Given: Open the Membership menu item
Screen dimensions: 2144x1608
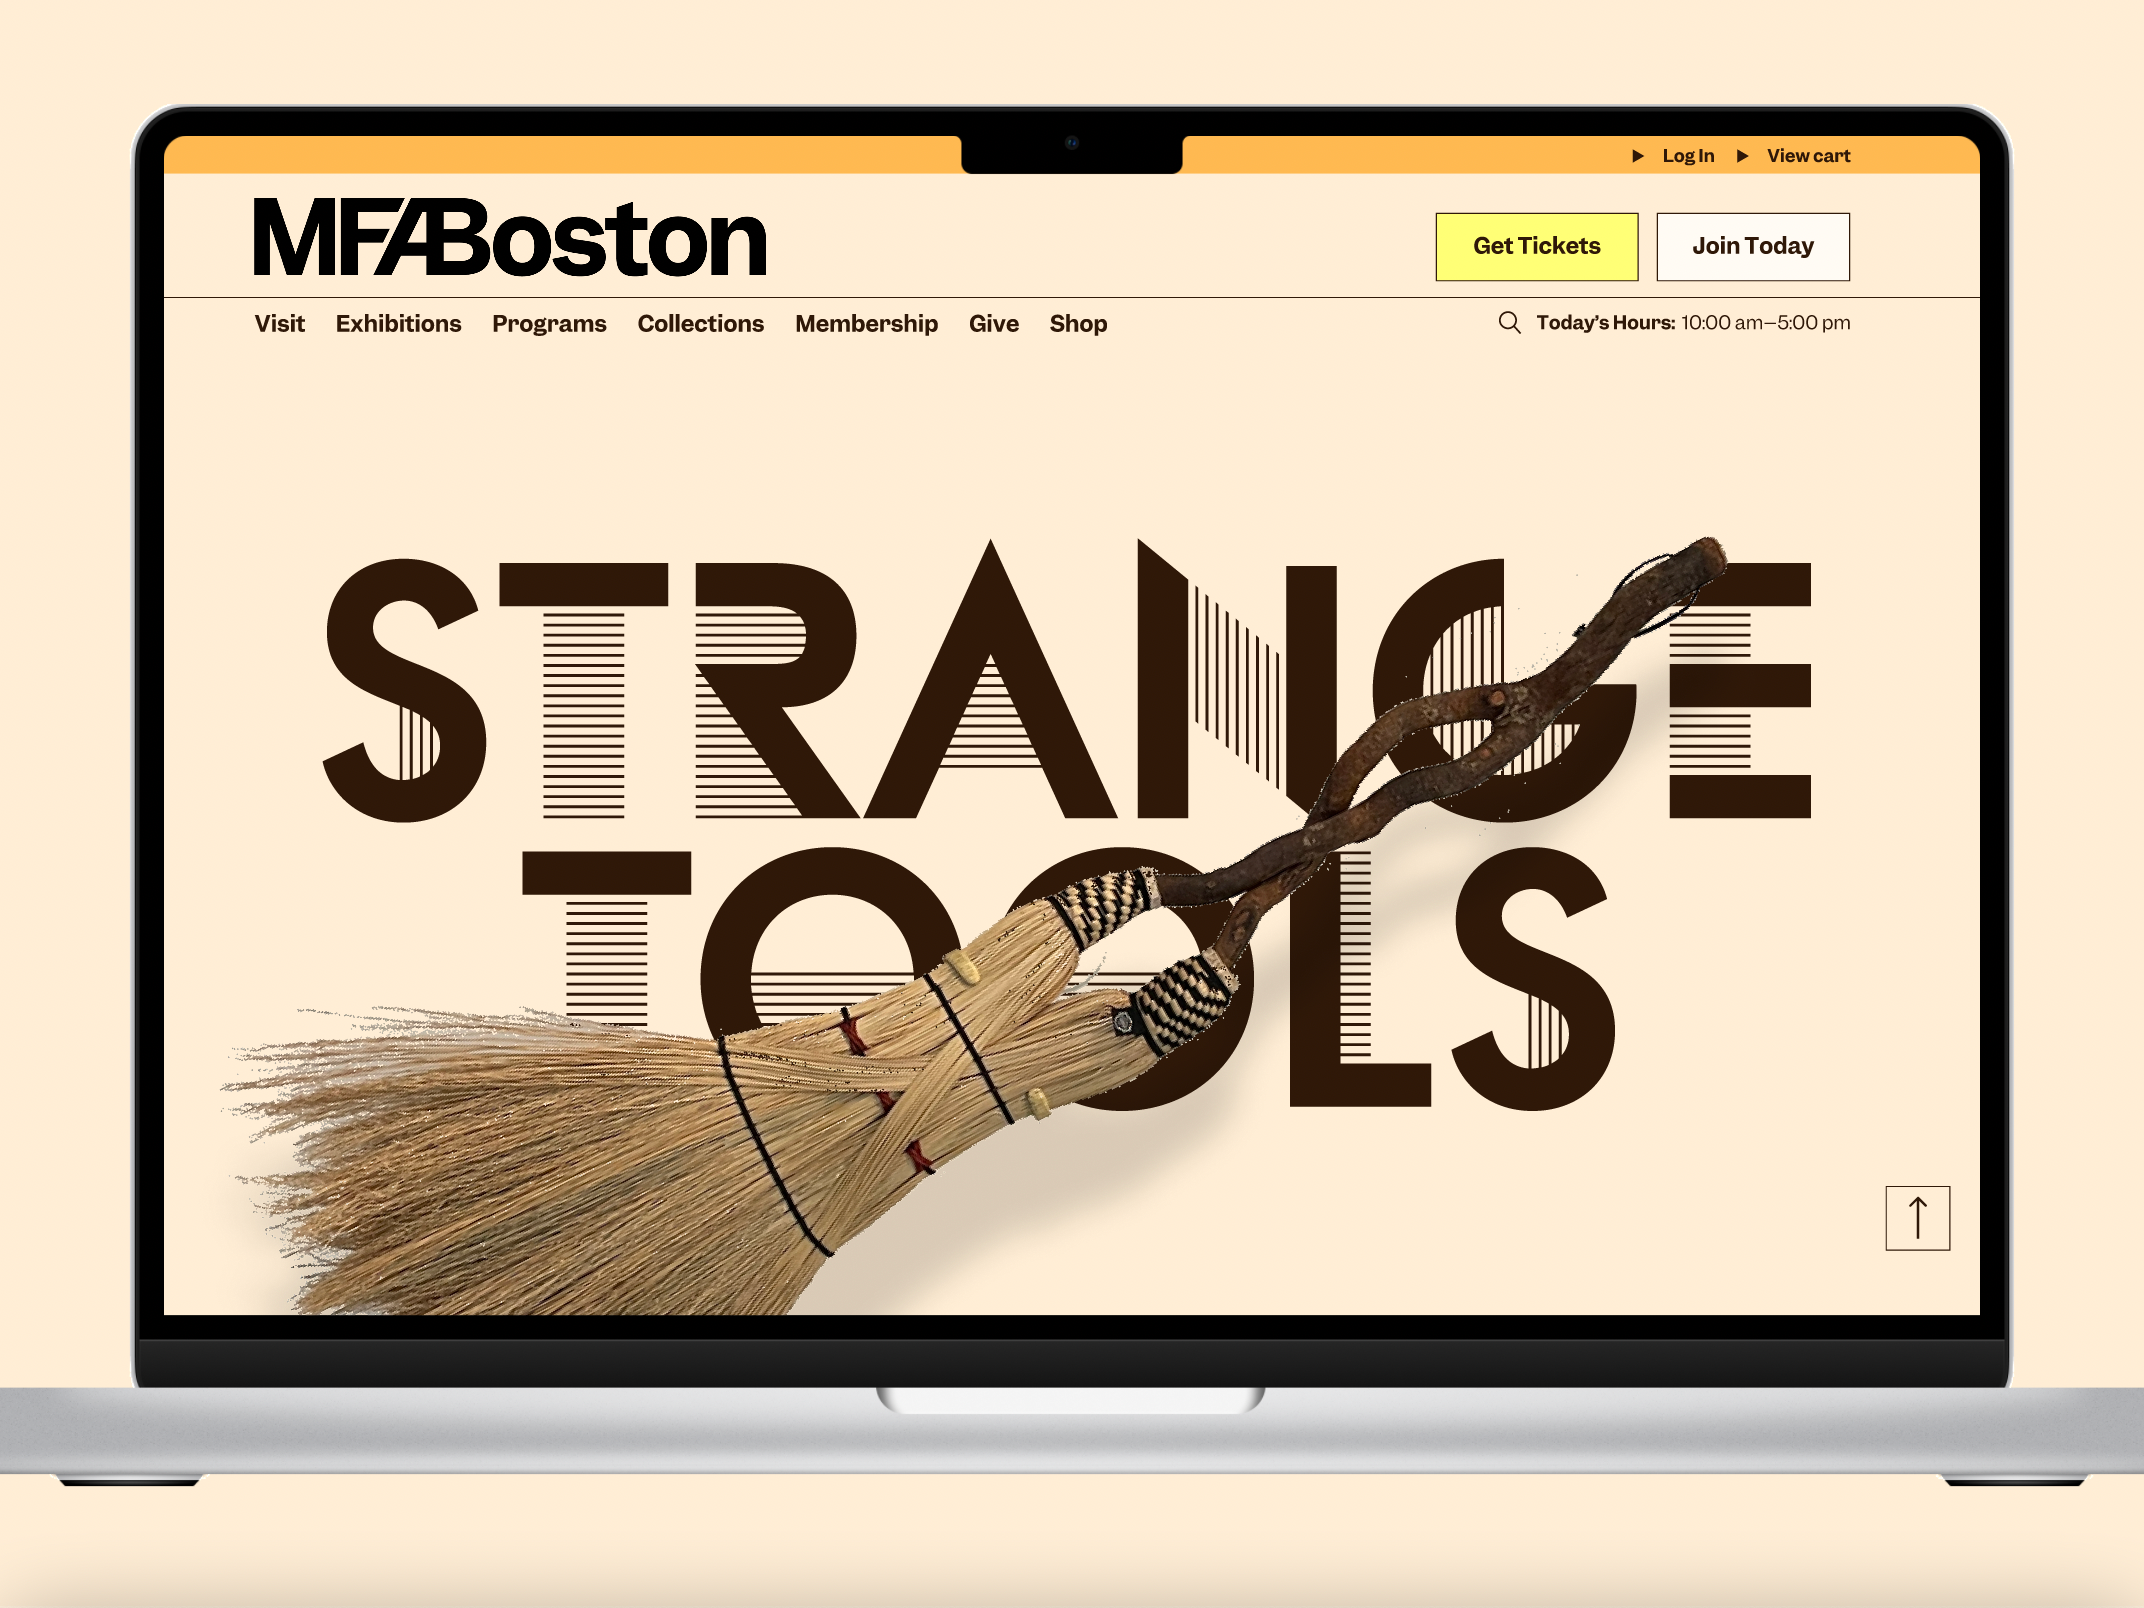Looking at the screenshot, I should (x=866, y=324).
